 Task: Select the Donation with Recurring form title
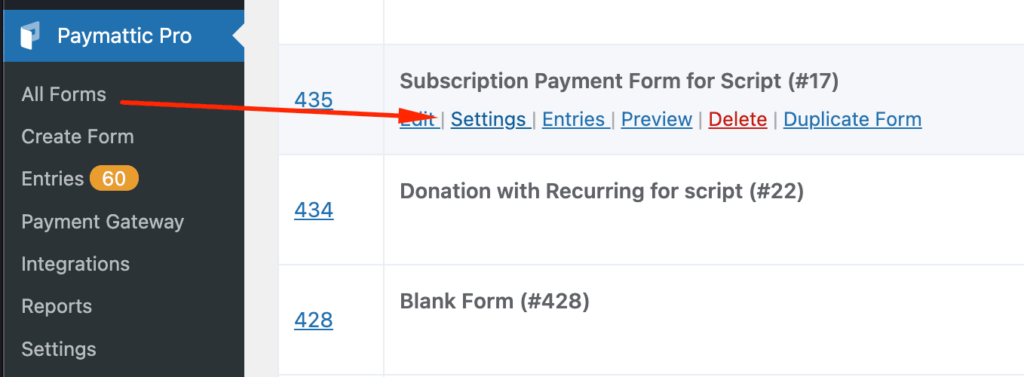(601, 191)
